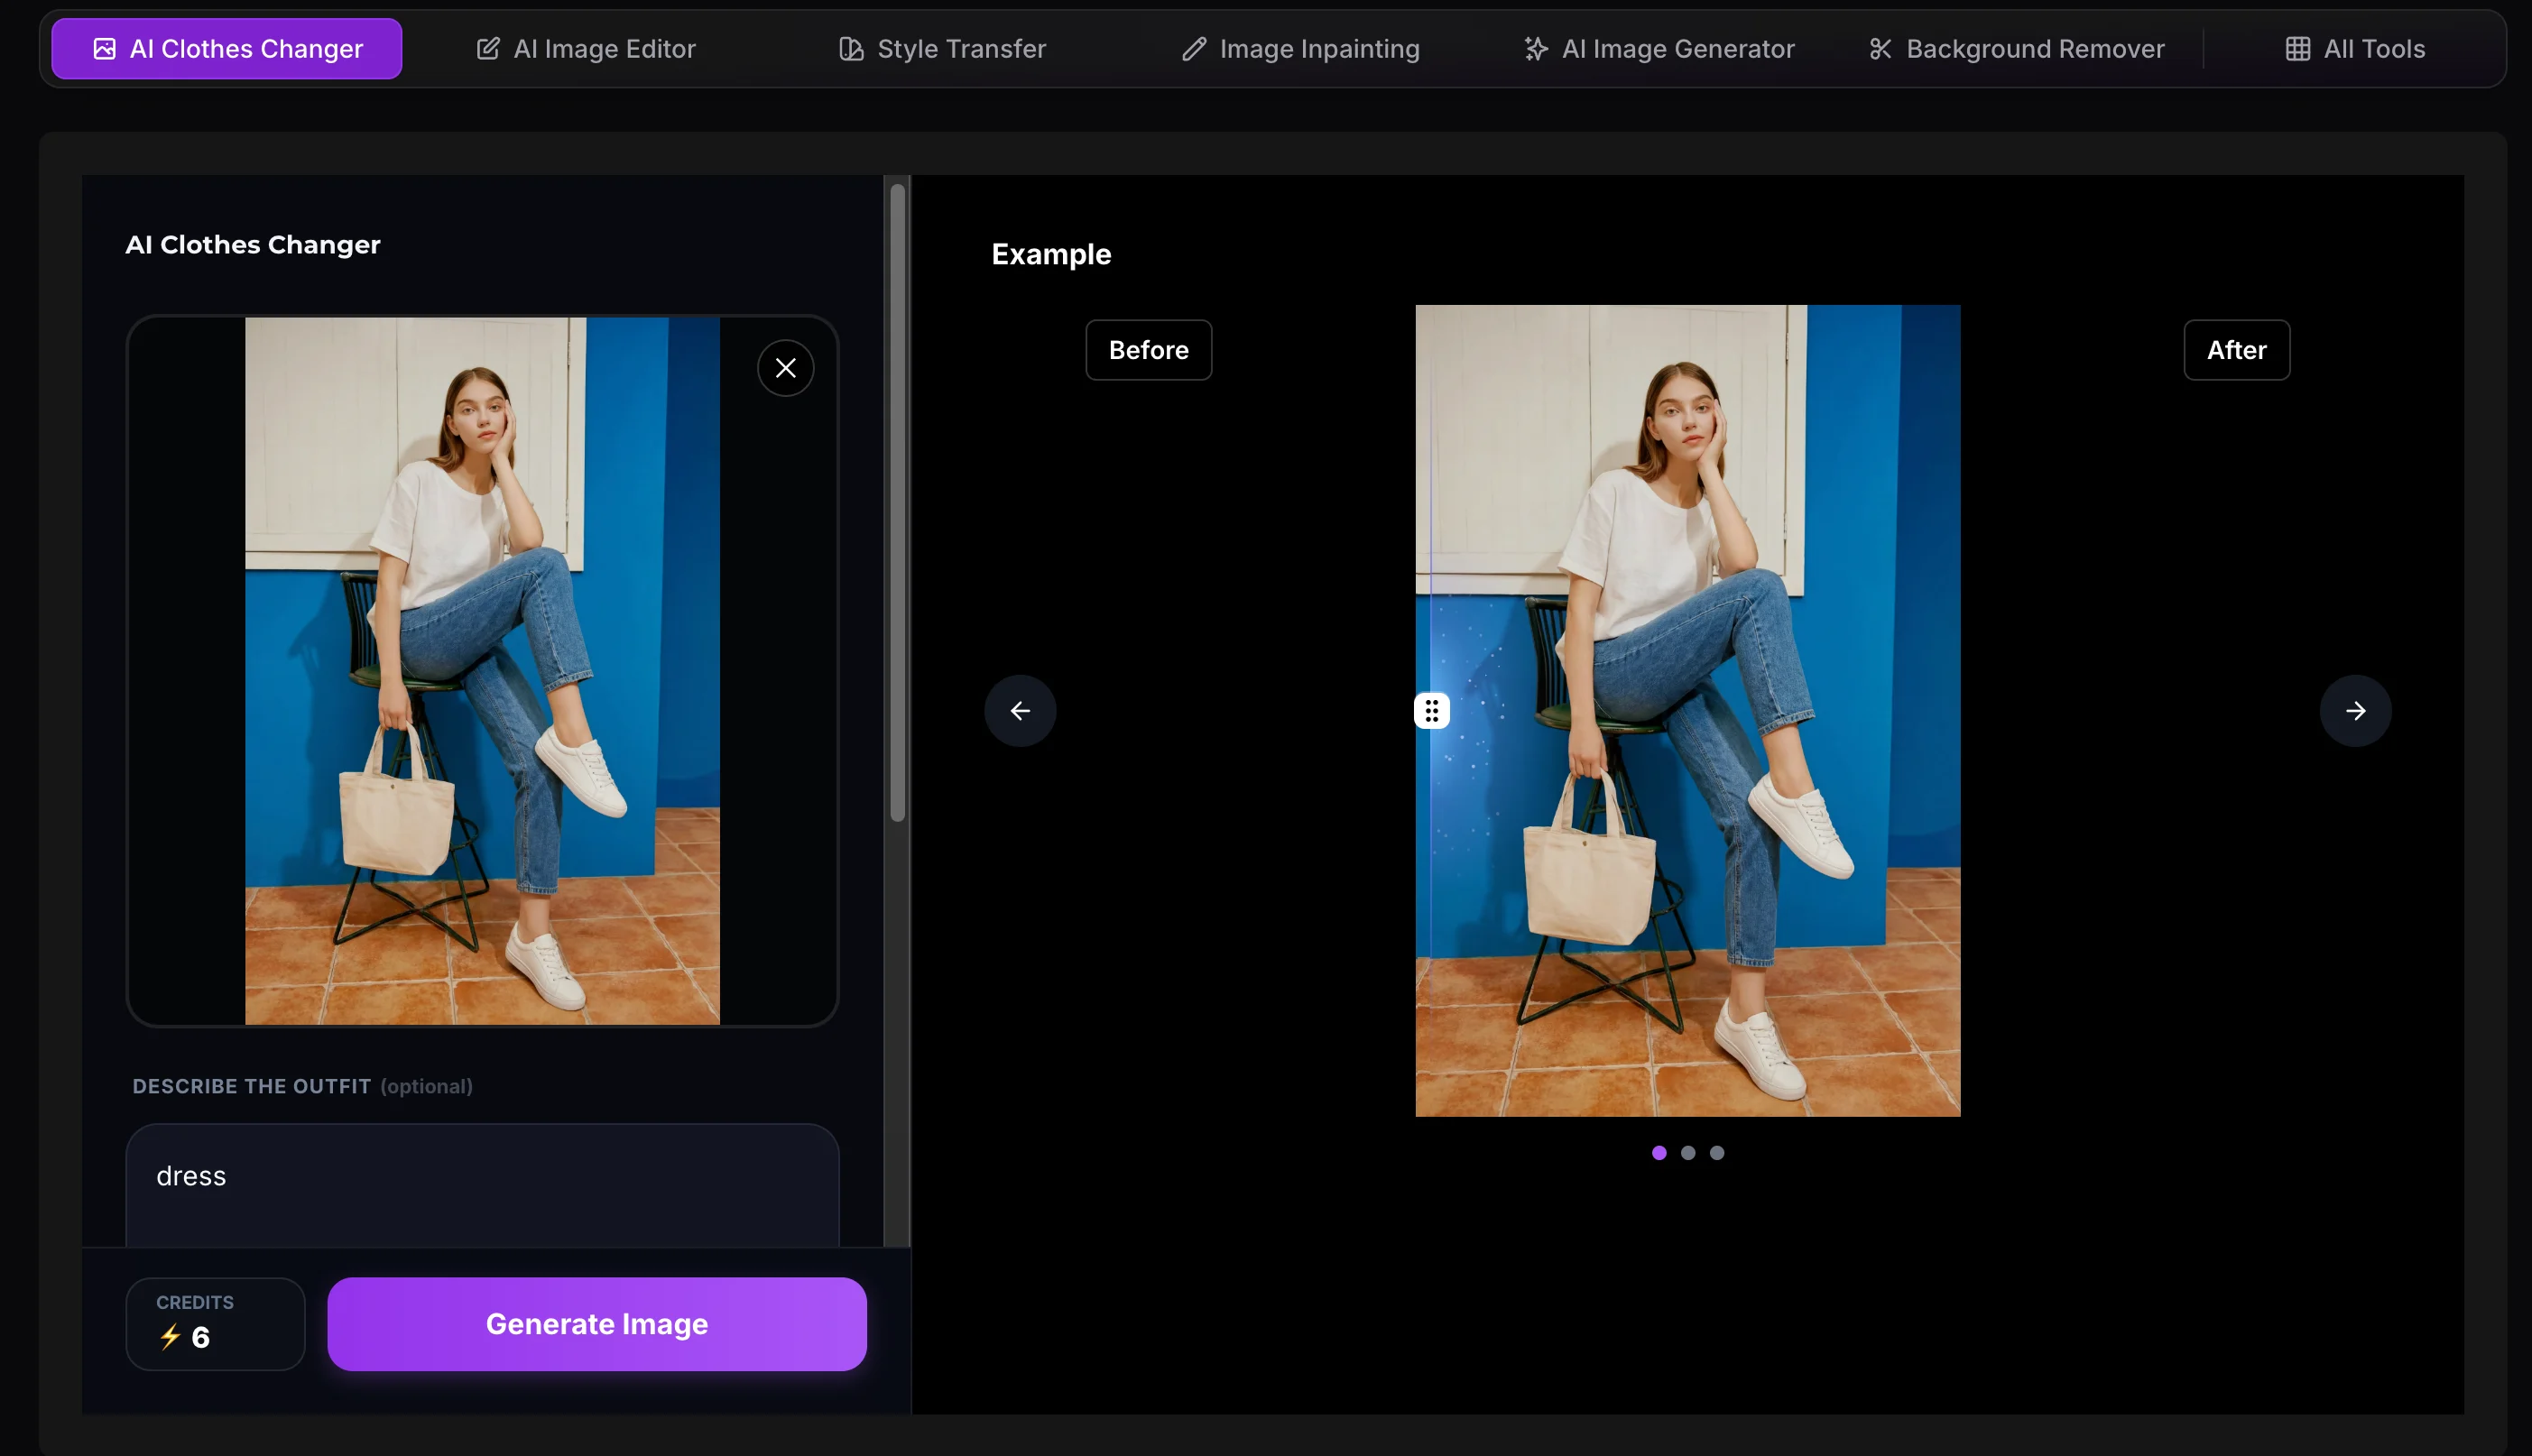Click the before/after comparison slider handle
The width and height of the screenshot is (2532, 1456).
click(x=1432, y=711)
